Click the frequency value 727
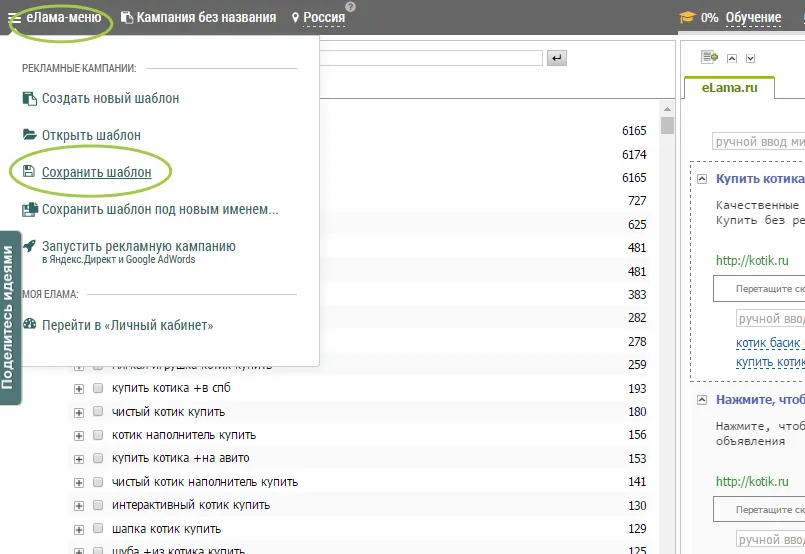The height and width of the screenshot is (554, 805). click(x=637, y=201)
